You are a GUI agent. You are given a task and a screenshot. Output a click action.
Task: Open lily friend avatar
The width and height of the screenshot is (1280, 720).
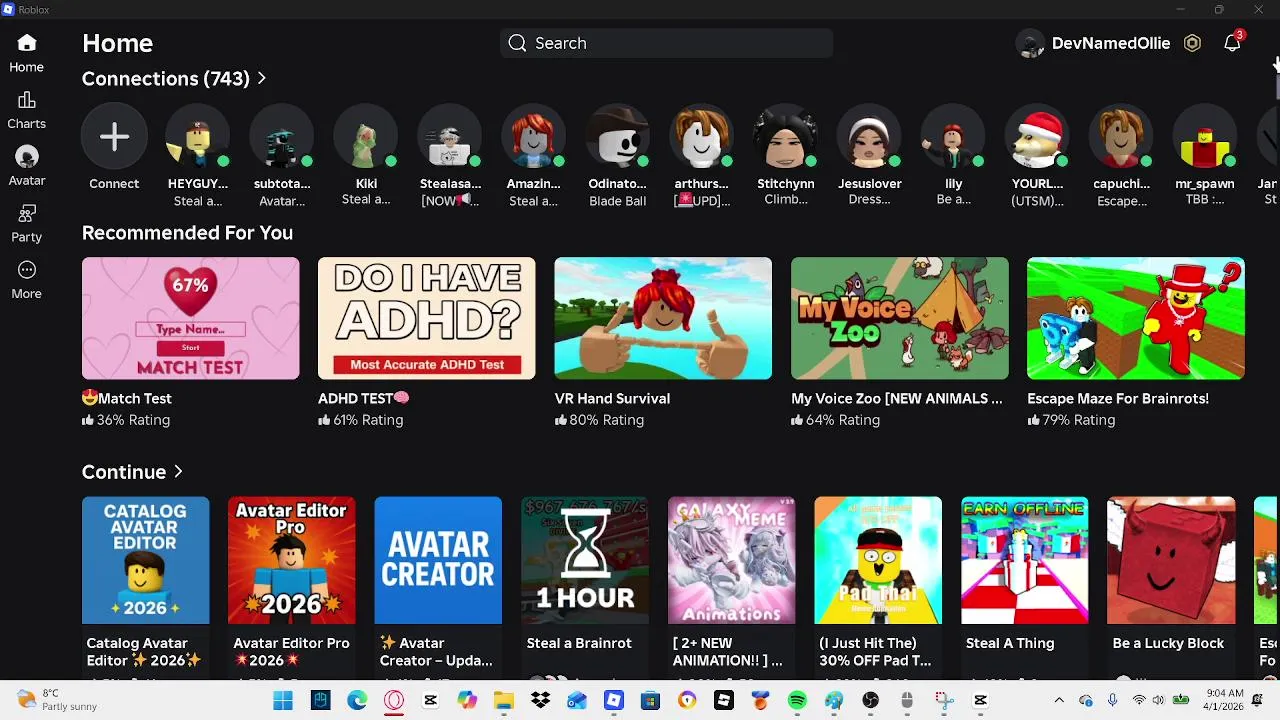coord(954,137)
